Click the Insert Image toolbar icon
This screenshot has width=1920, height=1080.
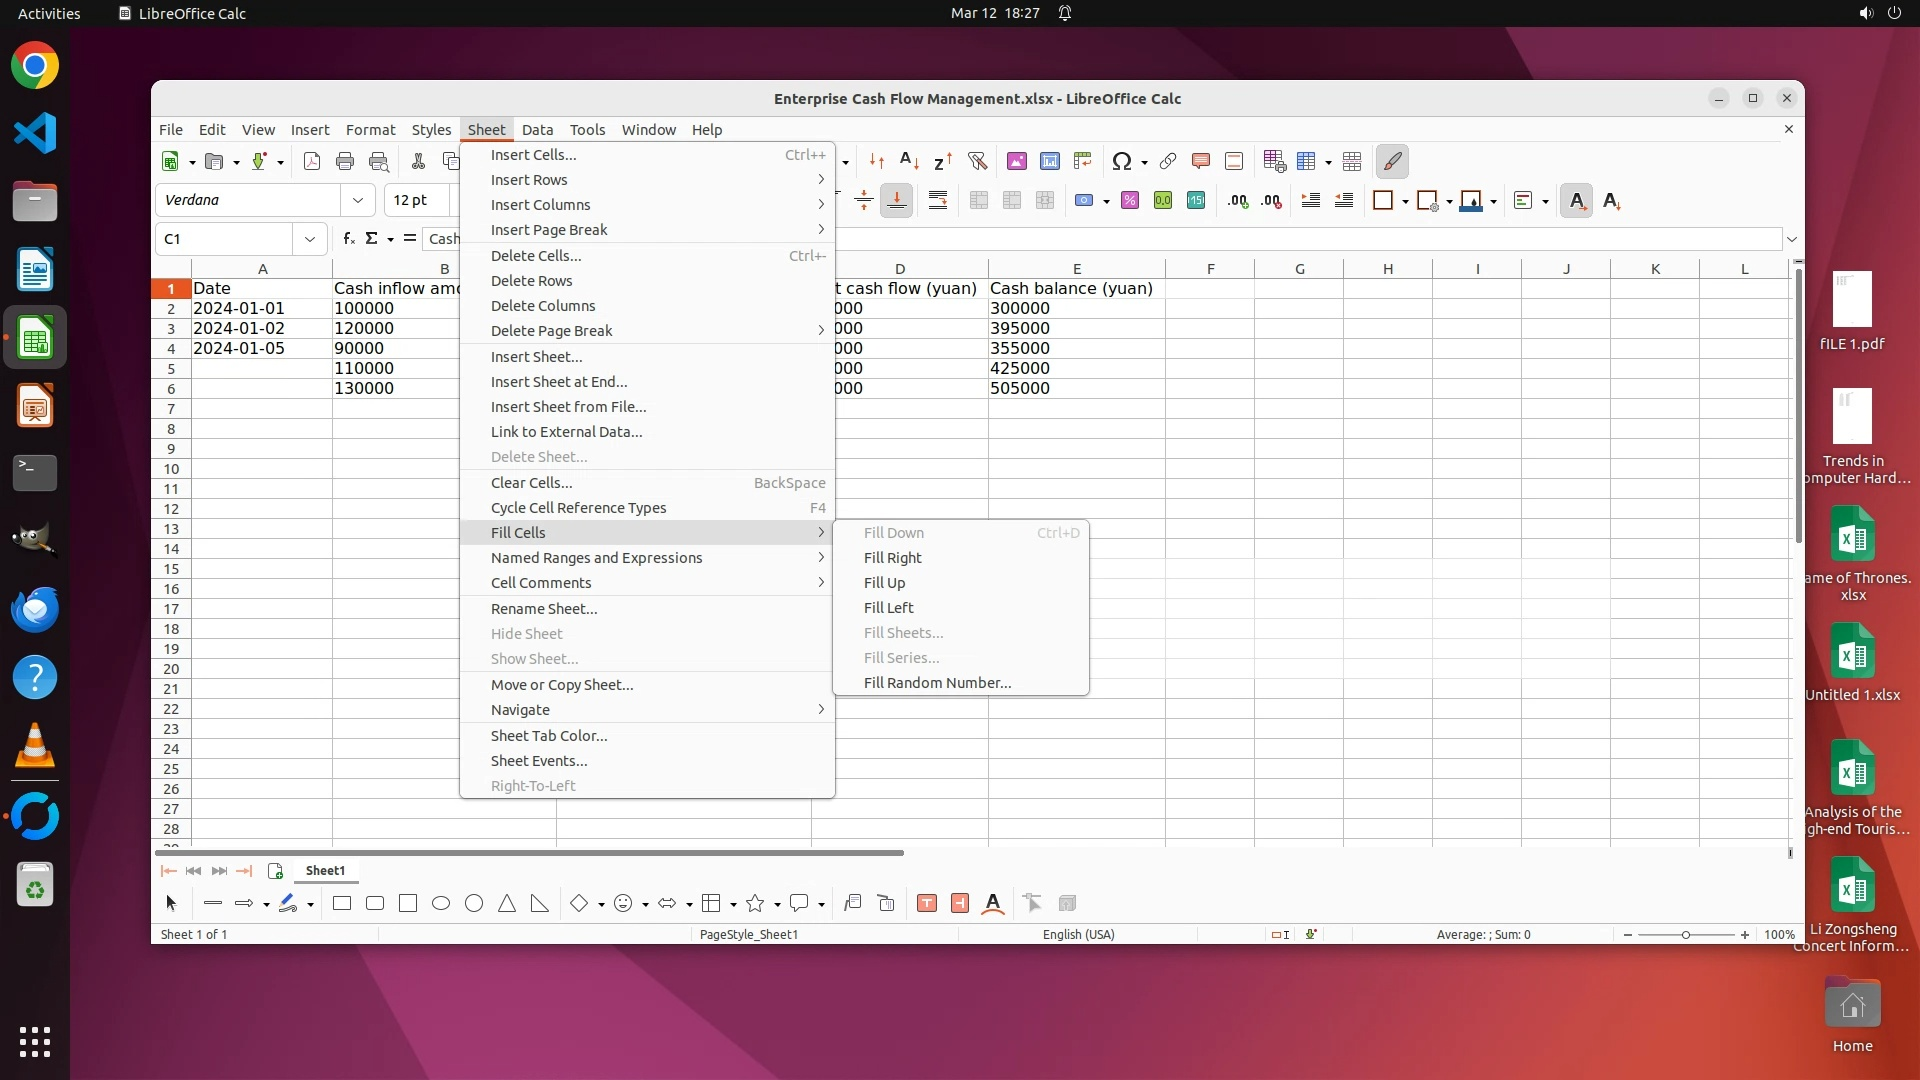(x=1017, y=161)
